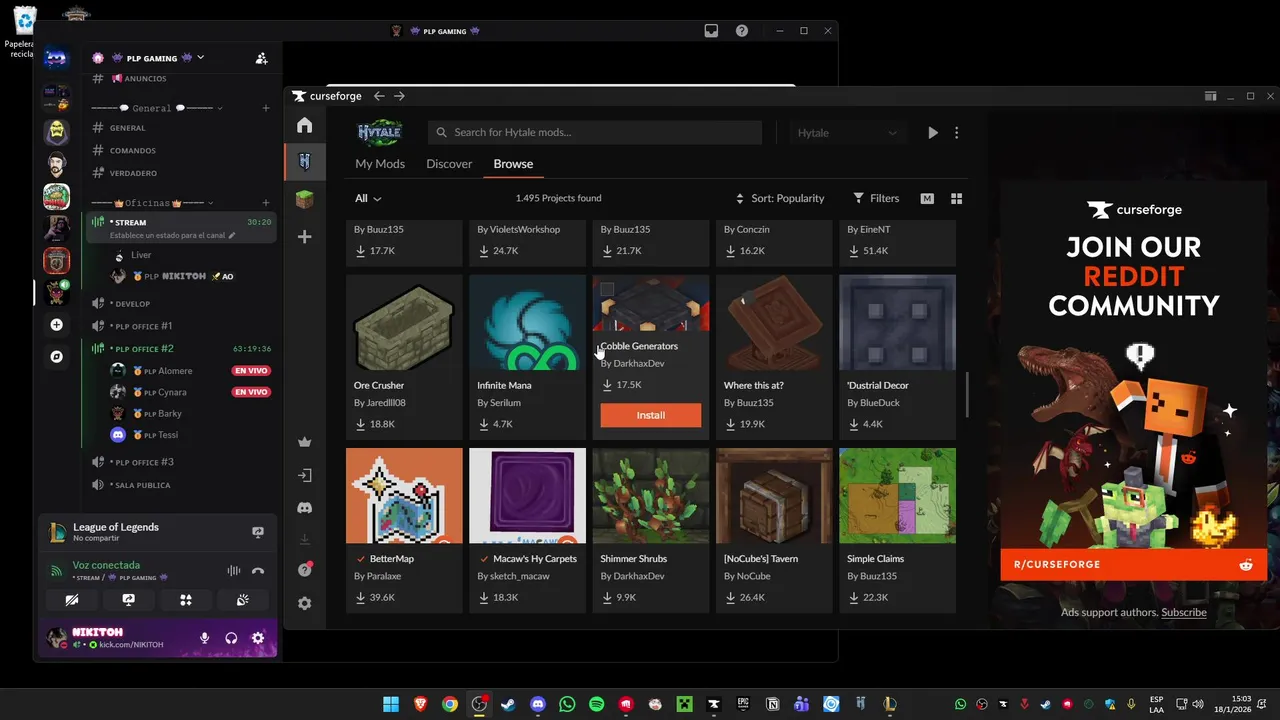Viewport: 1280px width, 720px height.
Task: Toggle noise suppression waveform icon
Action: tap(234, 571)
